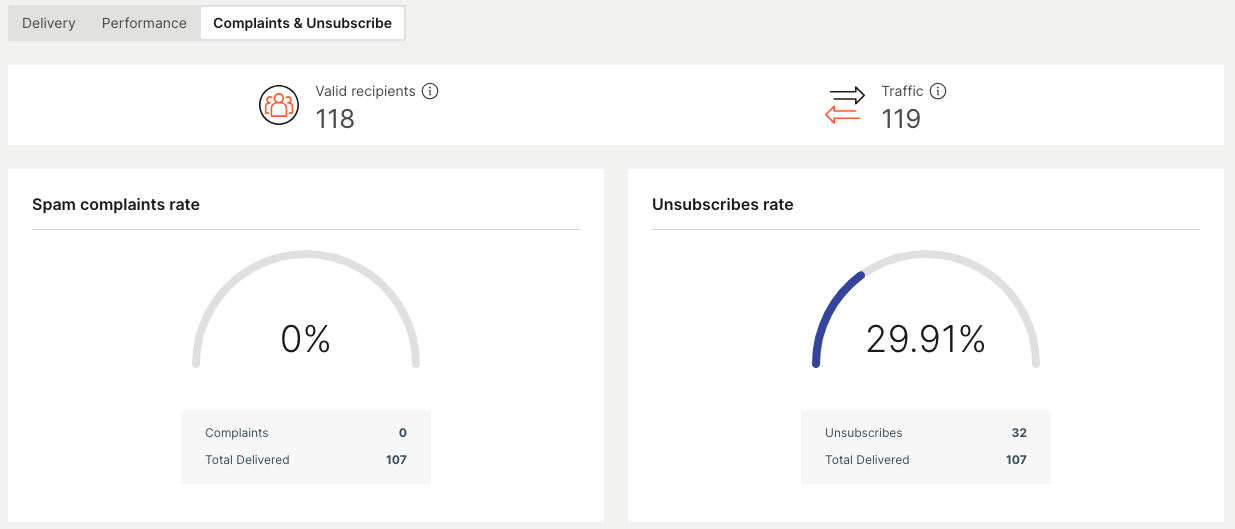Screen dimensions: 1235x529
Task: Open the Performance tab
Action: tap(144, 23)
